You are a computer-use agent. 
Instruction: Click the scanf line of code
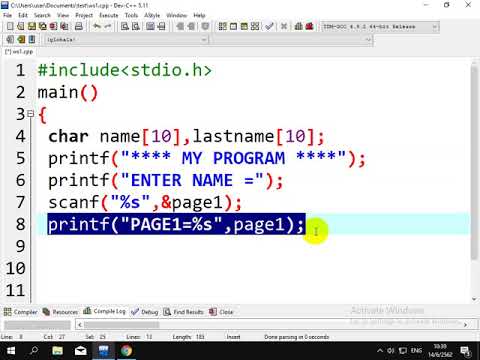pyautogui.click(x=145, y=203)
